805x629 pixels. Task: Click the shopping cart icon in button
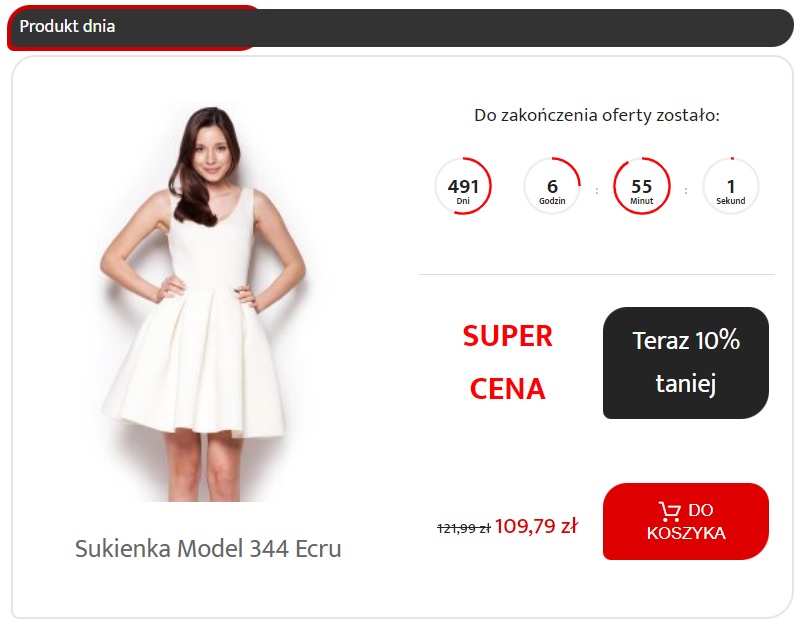tap(669, 511)
